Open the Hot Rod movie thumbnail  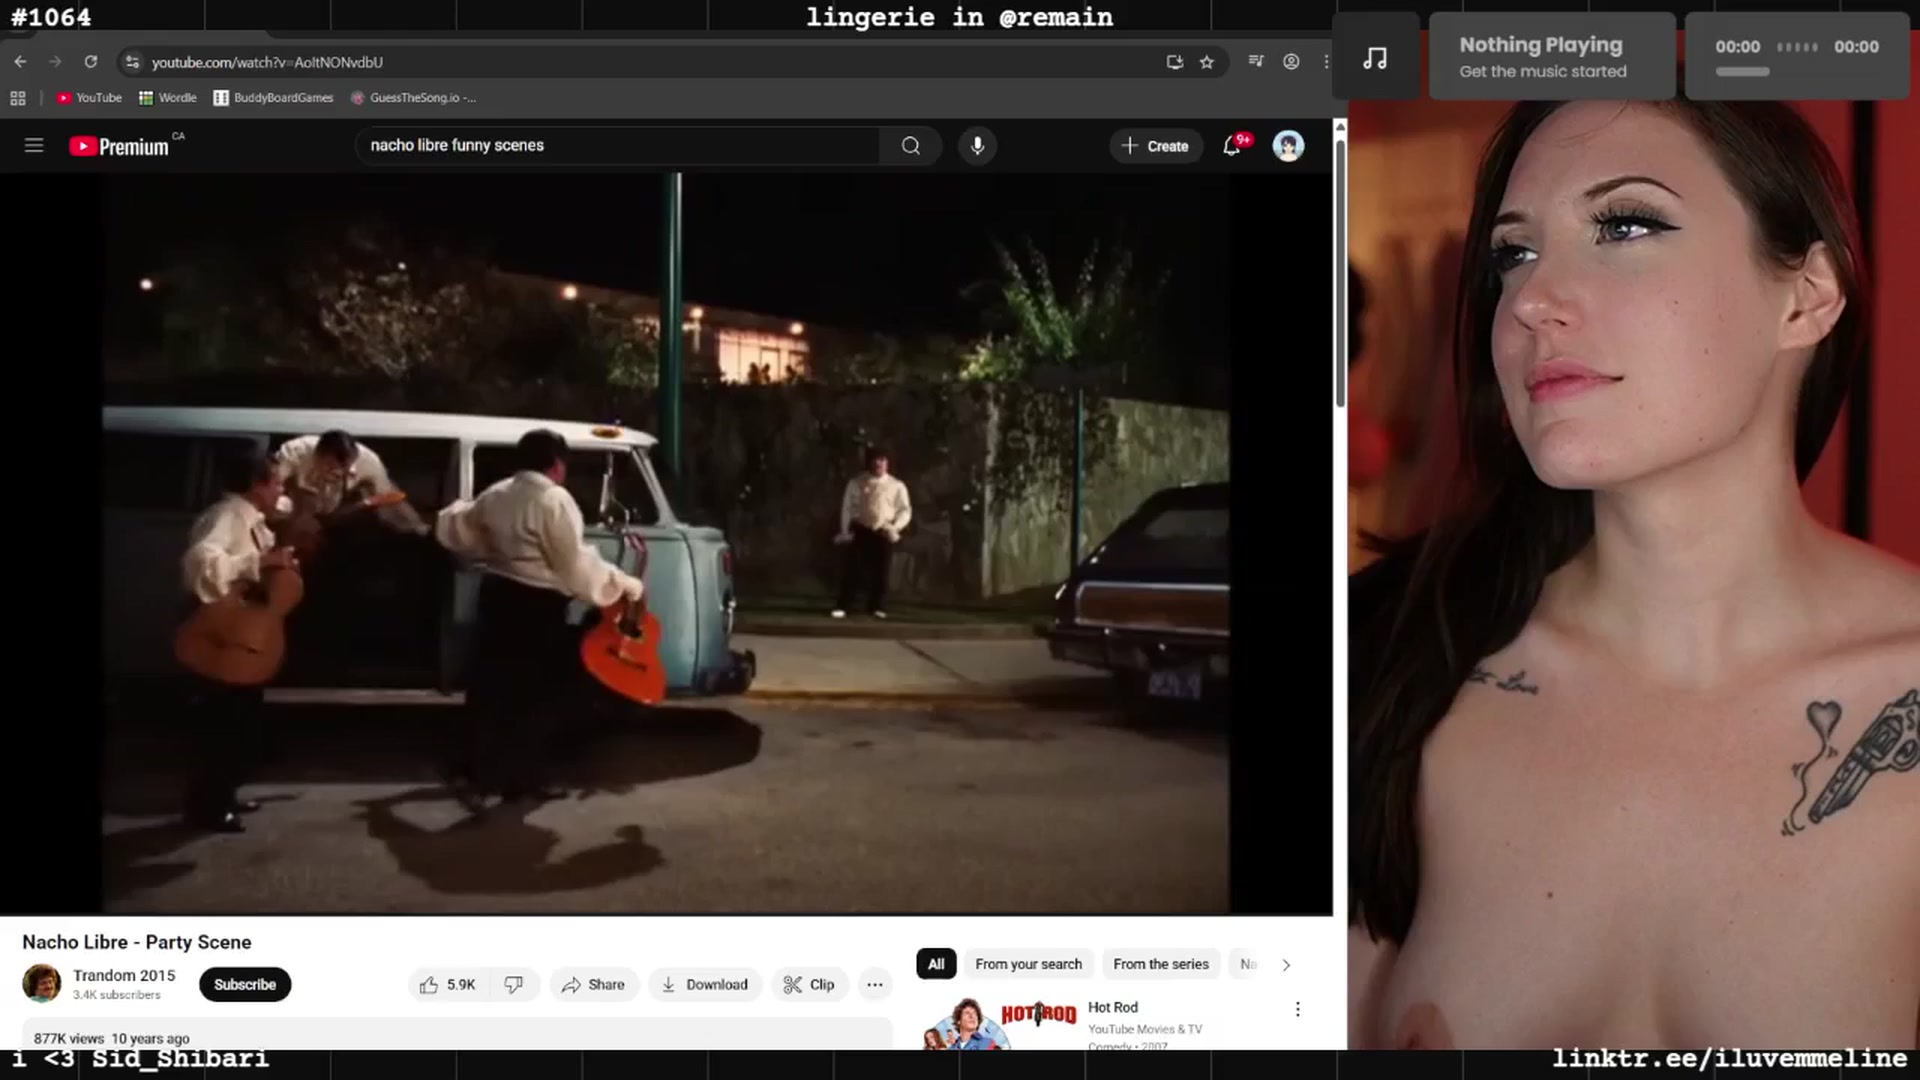tap(999, 1022)
